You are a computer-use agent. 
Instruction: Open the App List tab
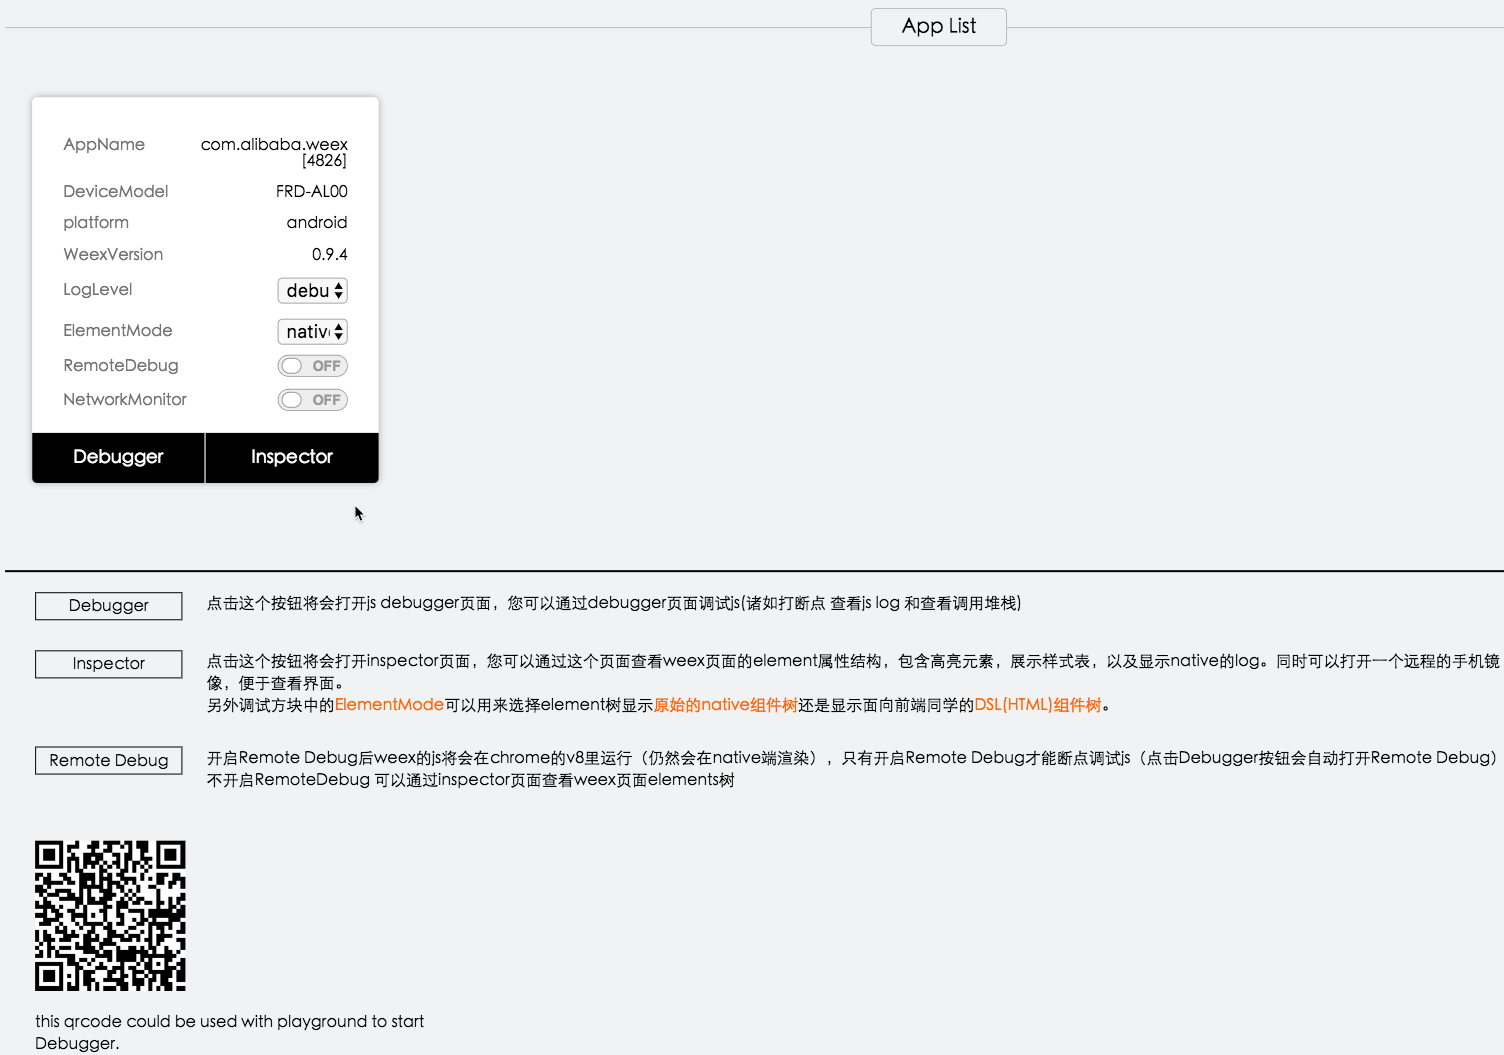938,27
